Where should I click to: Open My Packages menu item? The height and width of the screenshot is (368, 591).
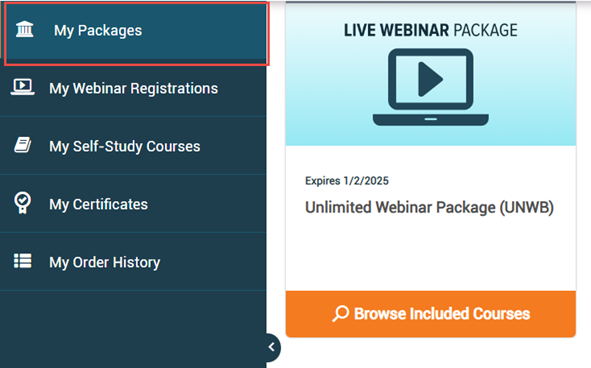click(x=136, y=34)
